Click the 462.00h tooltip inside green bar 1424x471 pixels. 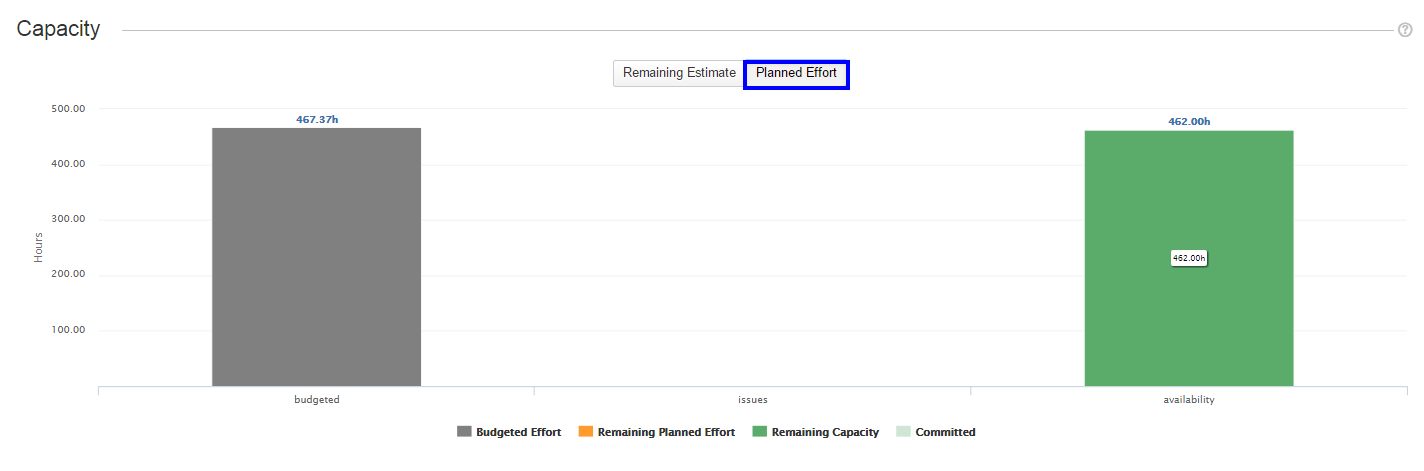tap(1189, 258)
